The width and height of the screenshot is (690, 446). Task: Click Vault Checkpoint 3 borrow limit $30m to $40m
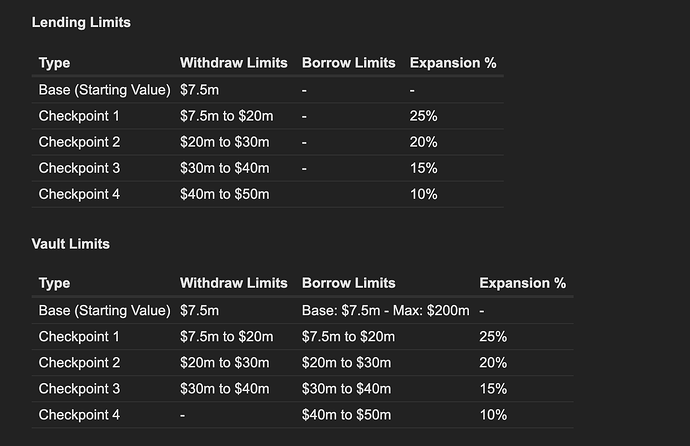coord(346,389)
